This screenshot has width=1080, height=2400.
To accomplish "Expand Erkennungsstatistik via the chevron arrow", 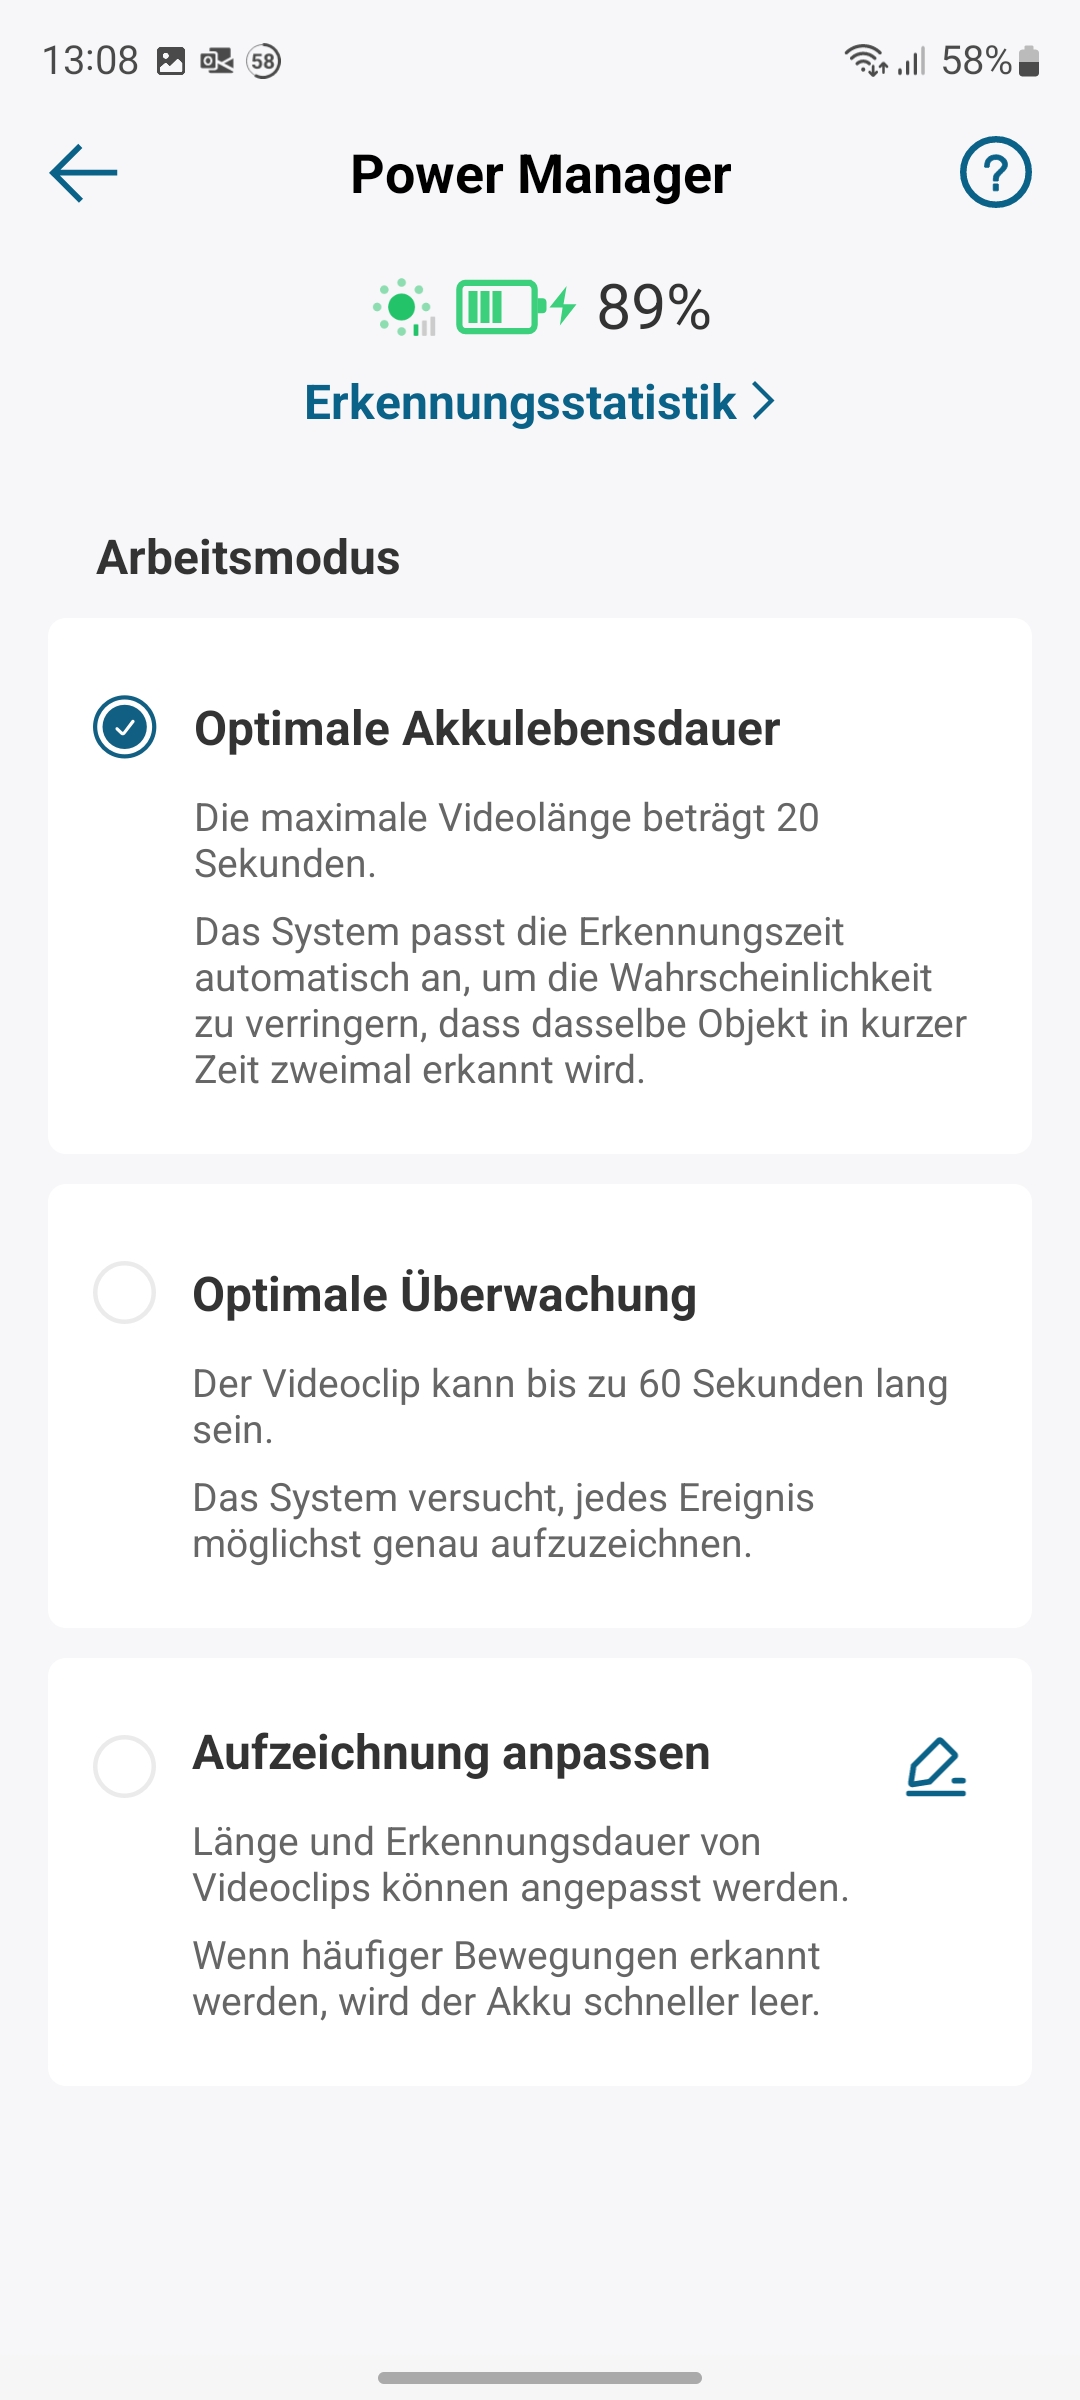I will pos(764,401).
